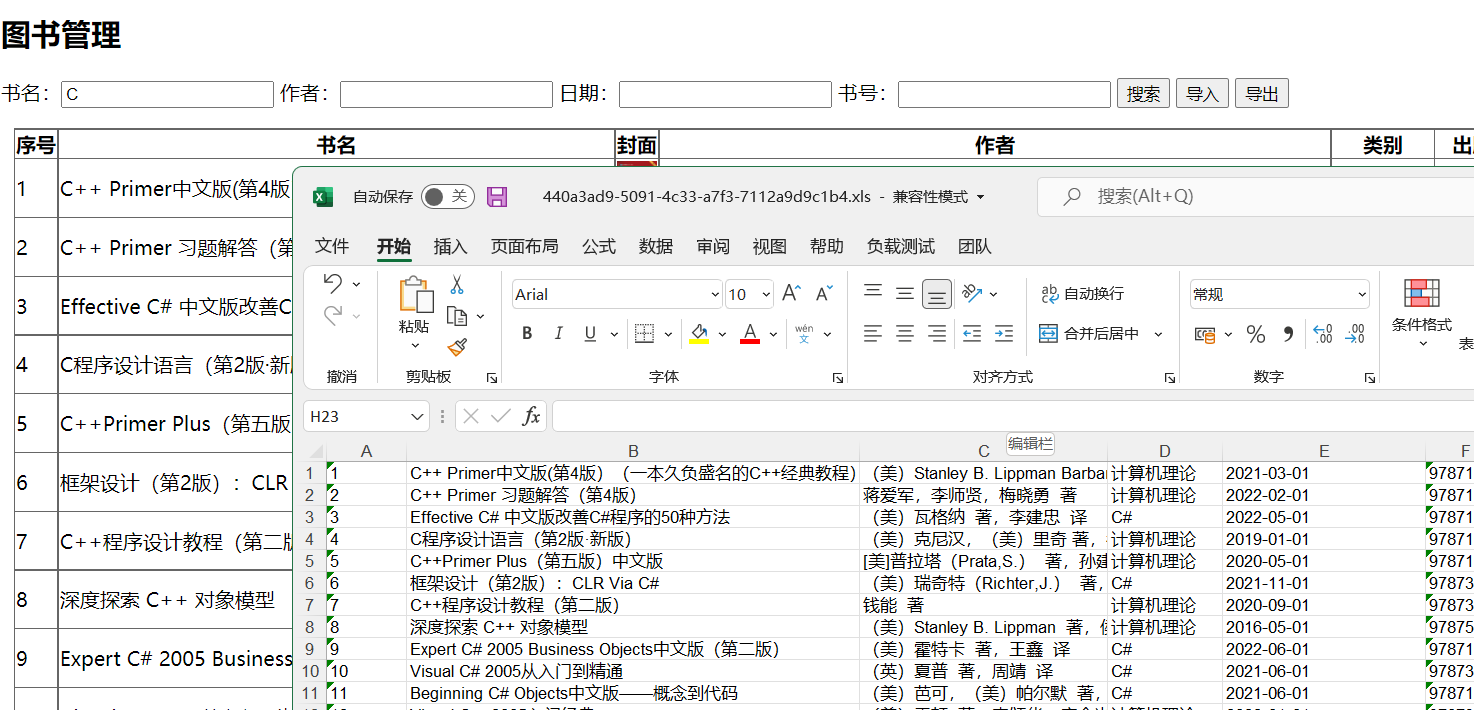Apply percent style
1474x710 pixels.
tap(1256, 334)
